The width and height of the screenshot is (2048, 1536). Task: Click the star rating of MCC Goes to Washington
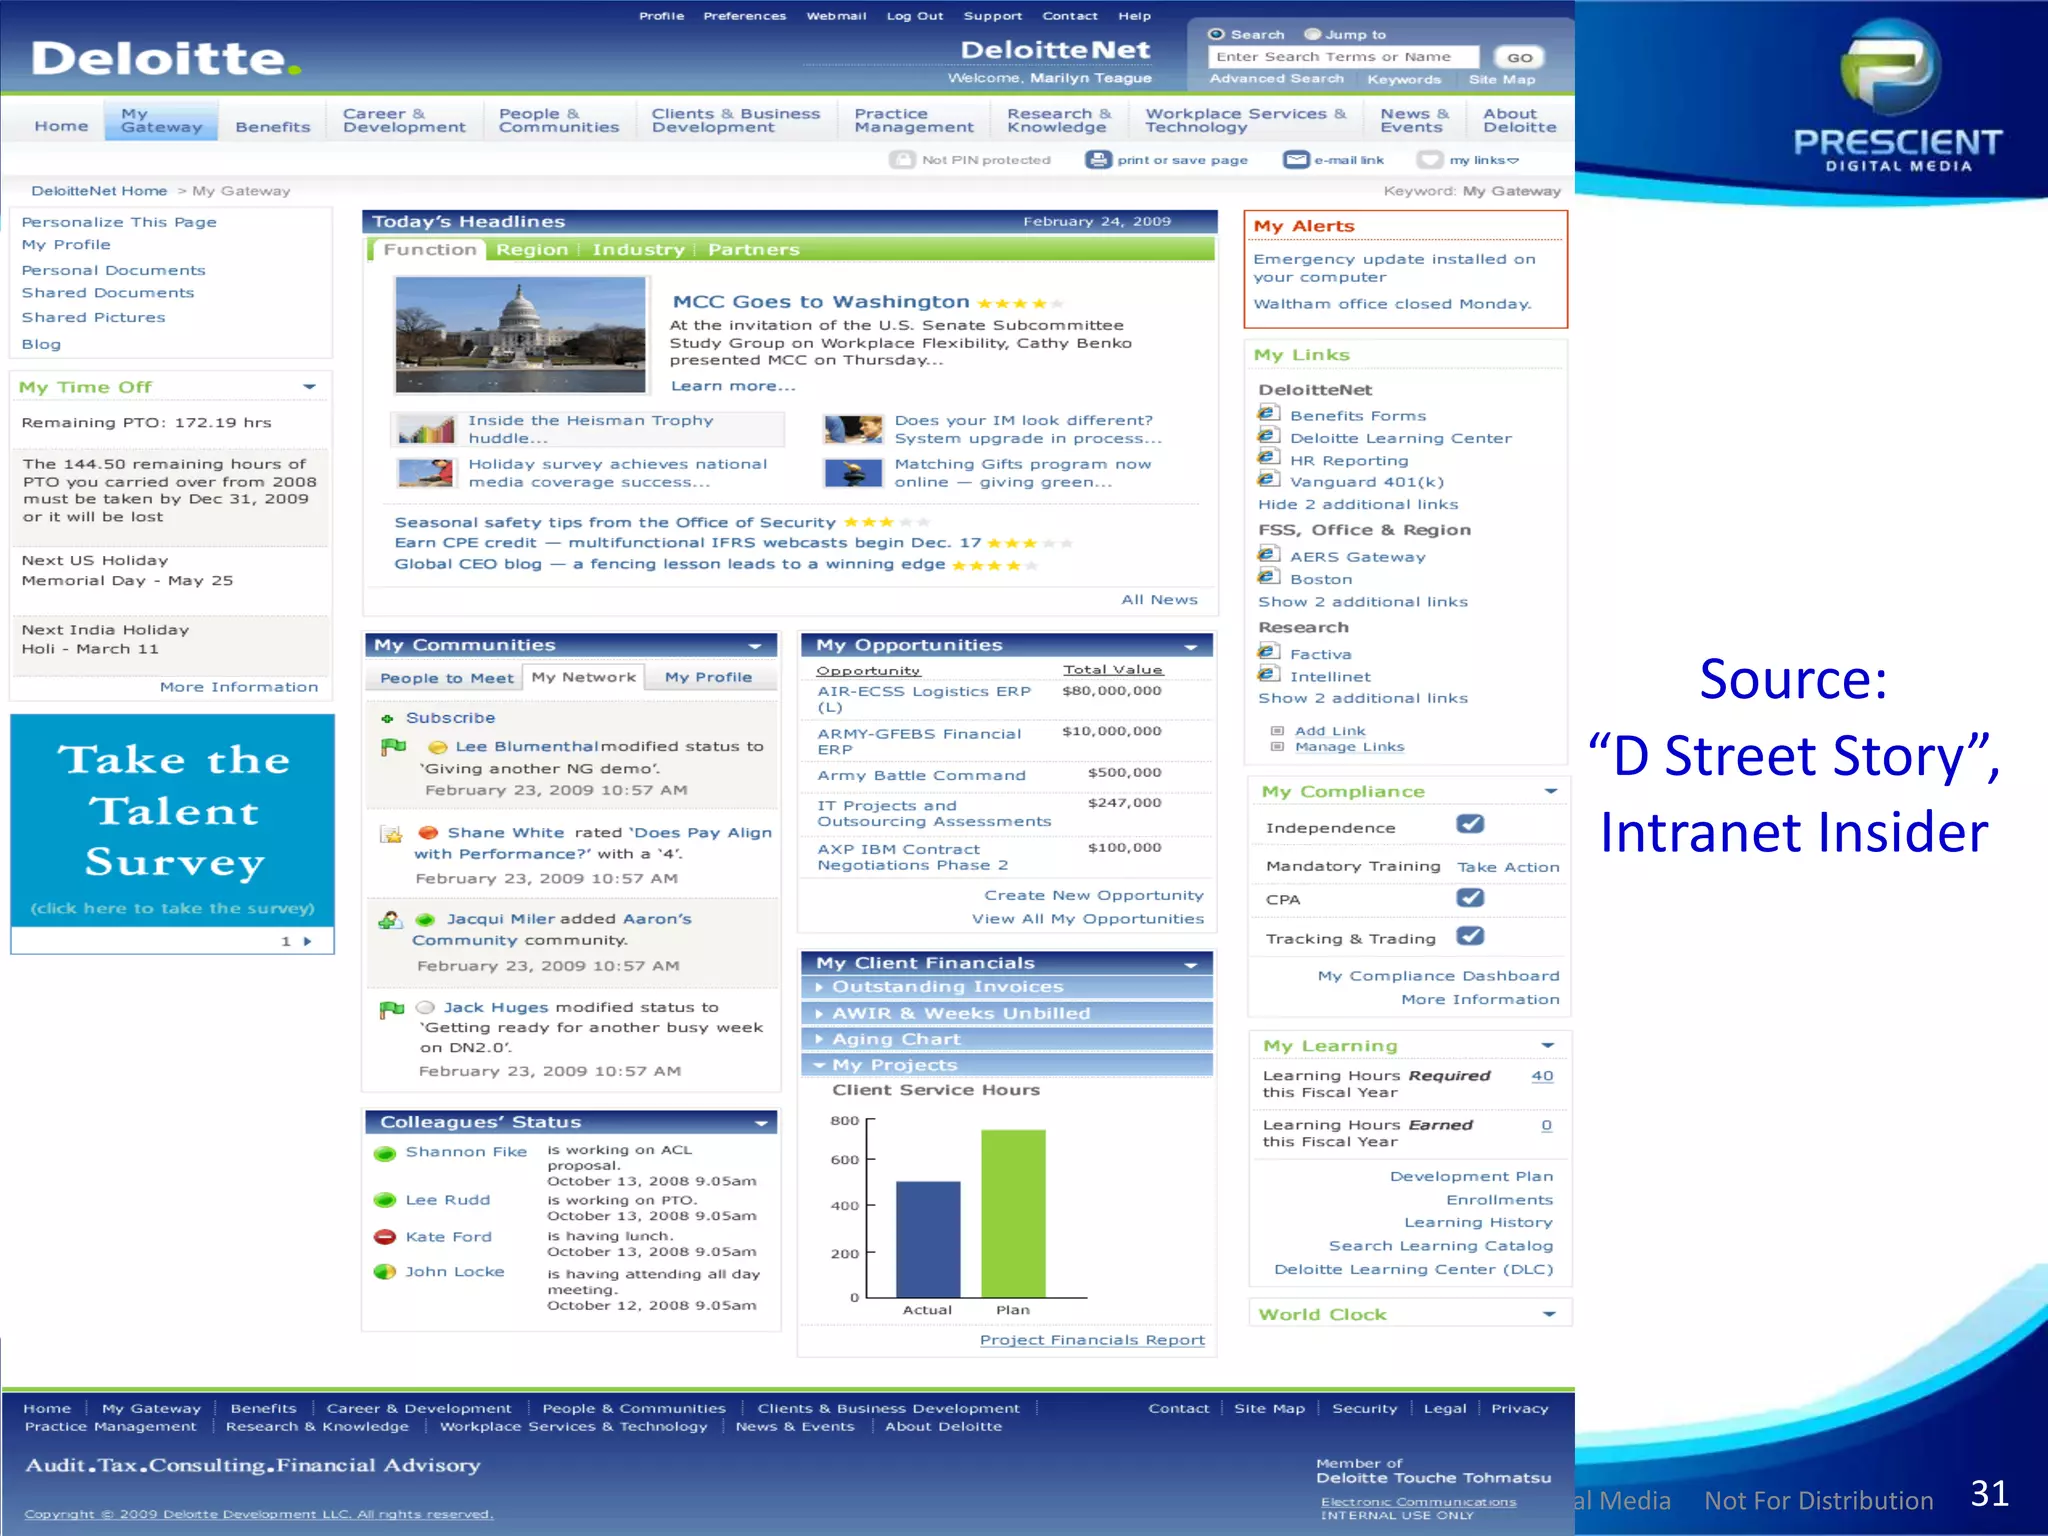[1020, 303]
